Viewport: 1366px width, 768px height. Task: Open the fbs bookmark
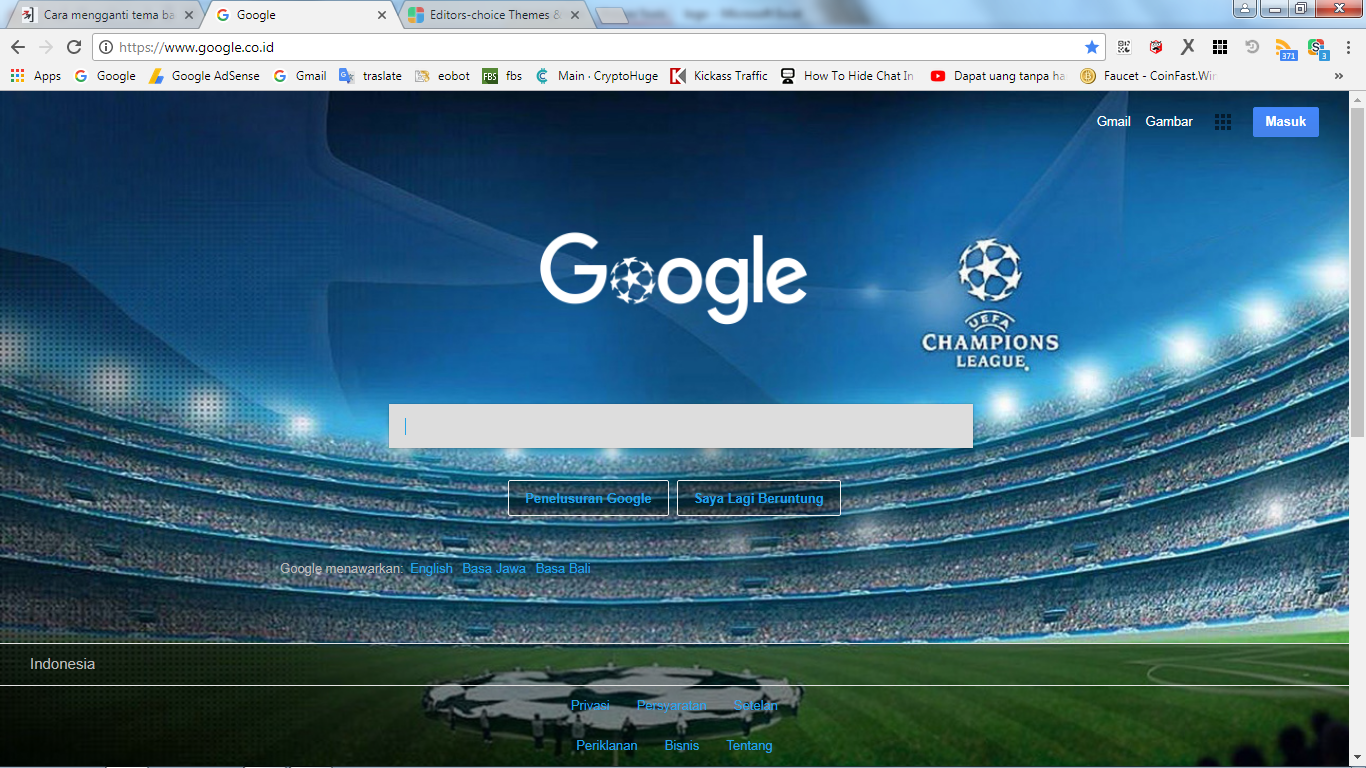point(502,76)
